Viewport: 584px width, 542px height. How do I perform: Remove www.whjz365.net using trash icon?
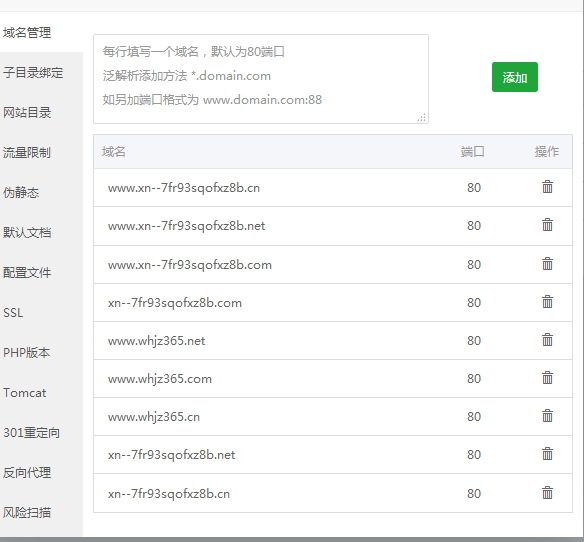pyautogui.click(x=547, y=340)
